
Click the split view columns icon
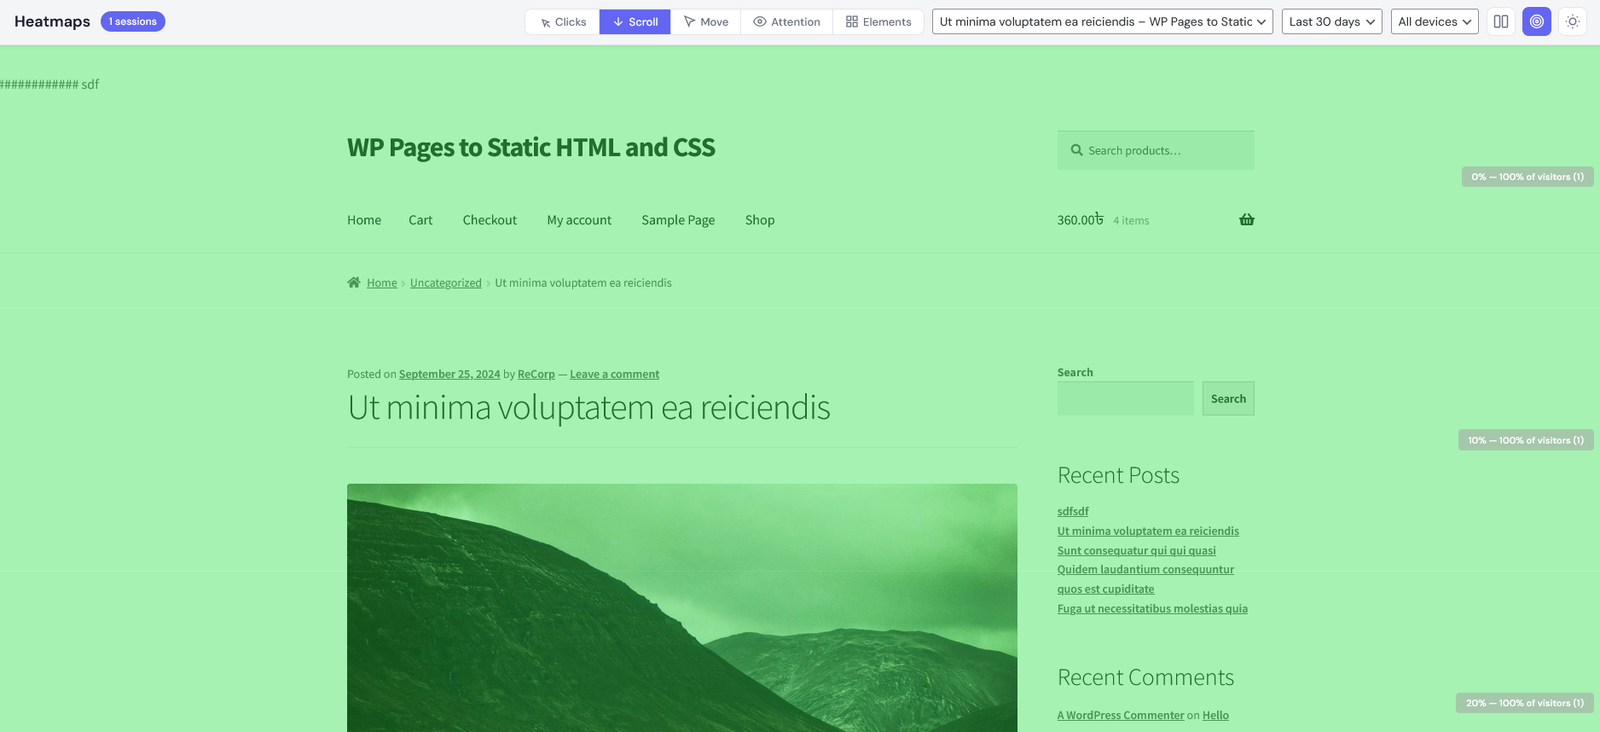tap(1501, 21)
